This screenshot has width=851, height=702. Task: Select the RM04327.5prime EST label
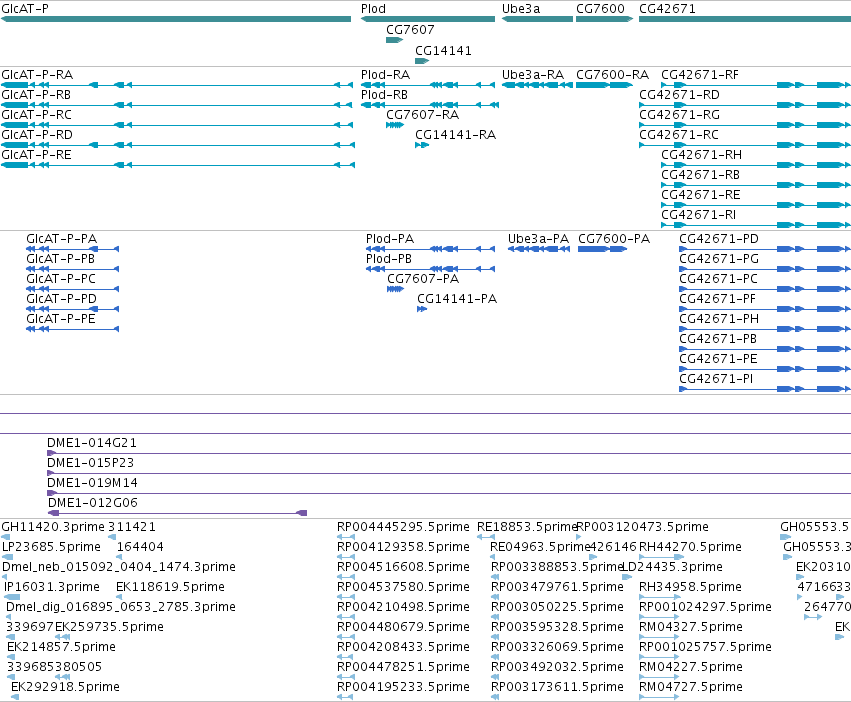(x=691, y=627)
